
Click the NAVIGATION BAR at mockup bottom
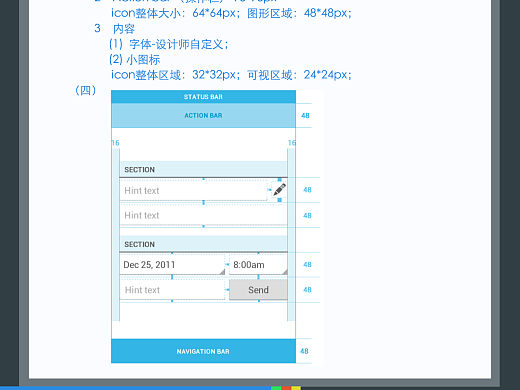click(x=203, y=351)
